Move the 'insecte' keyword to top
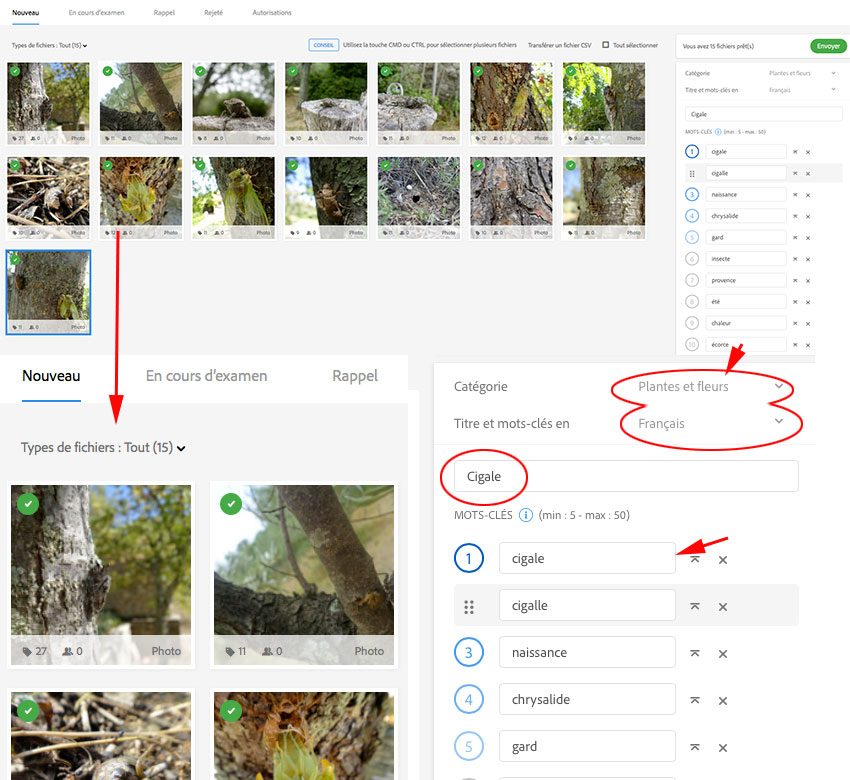This screenshot has width=850, height=780. coord(795,259)
